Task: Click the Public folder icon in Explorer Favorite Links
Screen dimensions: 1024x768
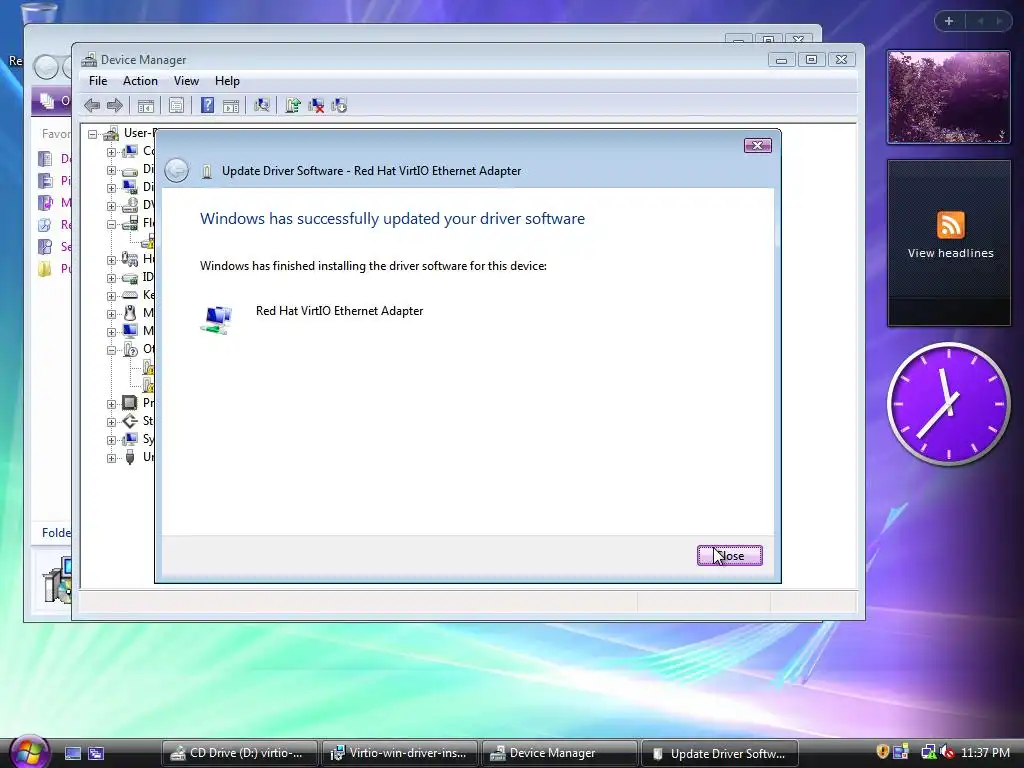Action: pyautogui.click(x=45, y=268)
